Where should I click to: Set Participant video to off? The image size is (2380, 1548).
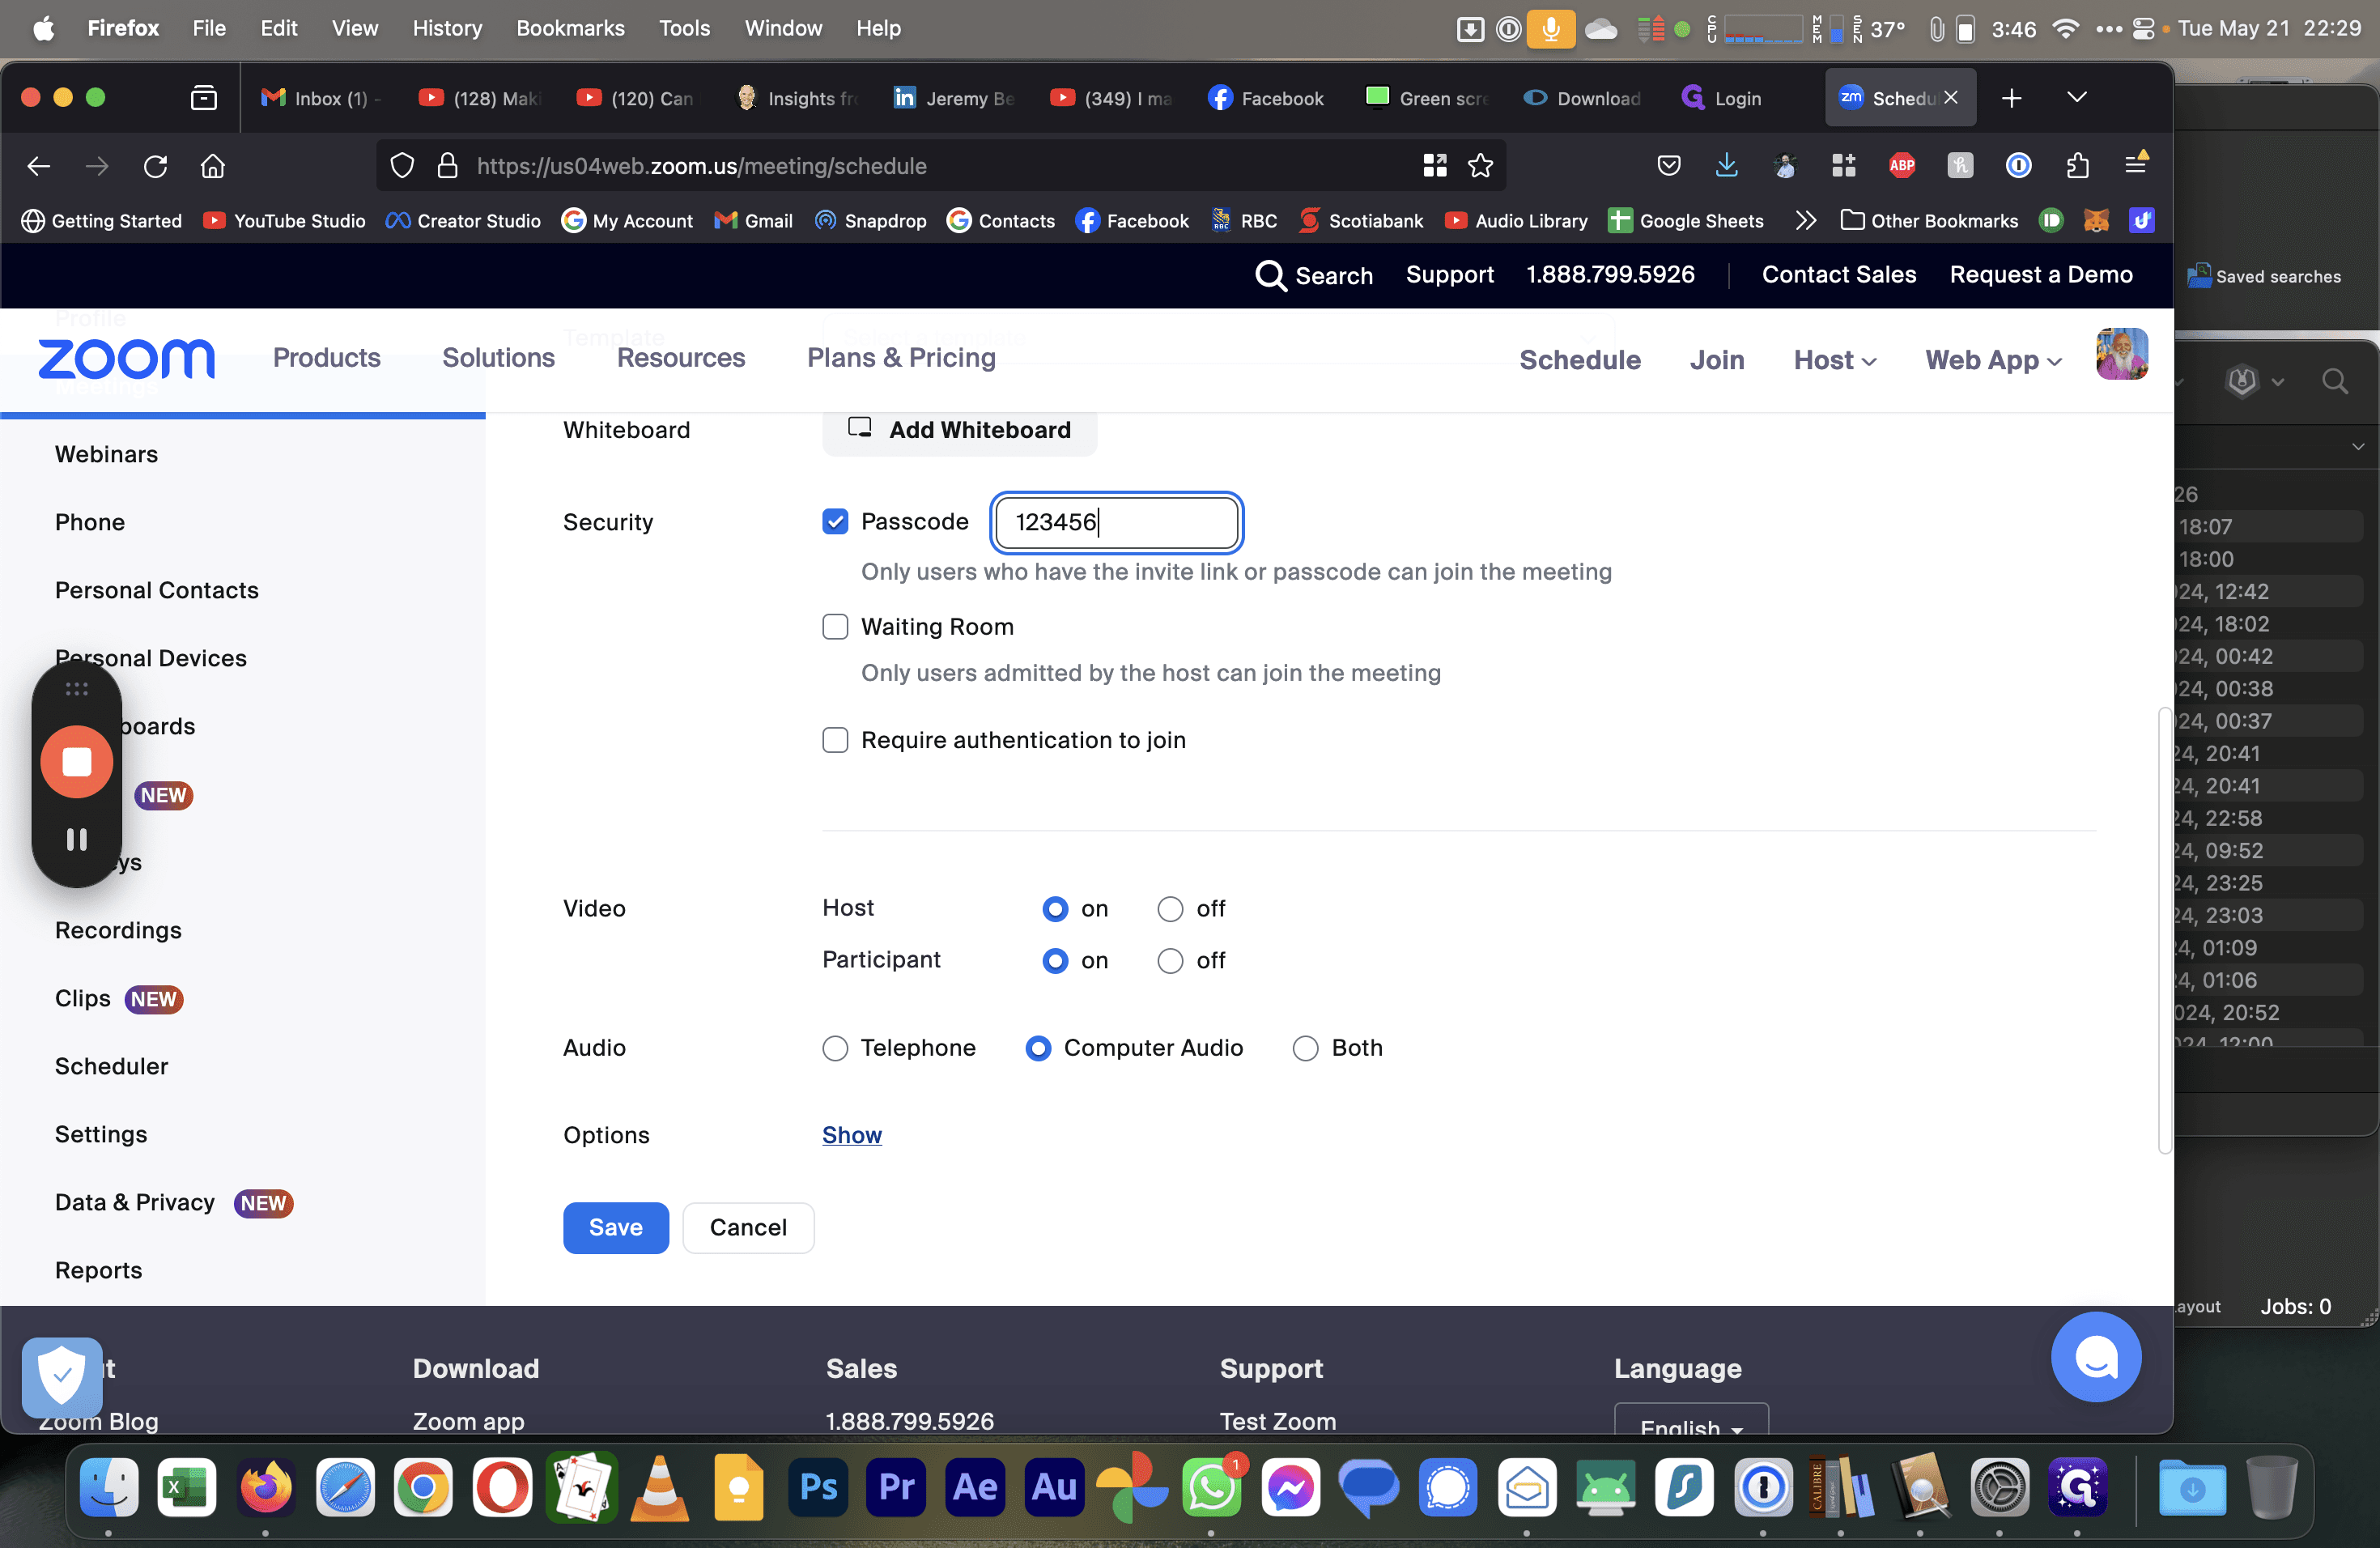point(1170,961)
